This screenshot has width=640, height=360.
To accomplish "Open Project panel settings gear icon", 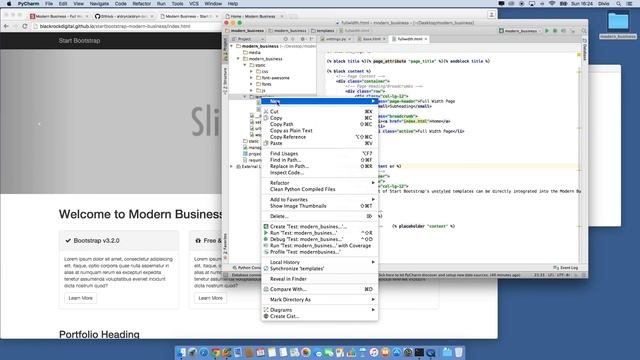I will (x=302, y=39).
